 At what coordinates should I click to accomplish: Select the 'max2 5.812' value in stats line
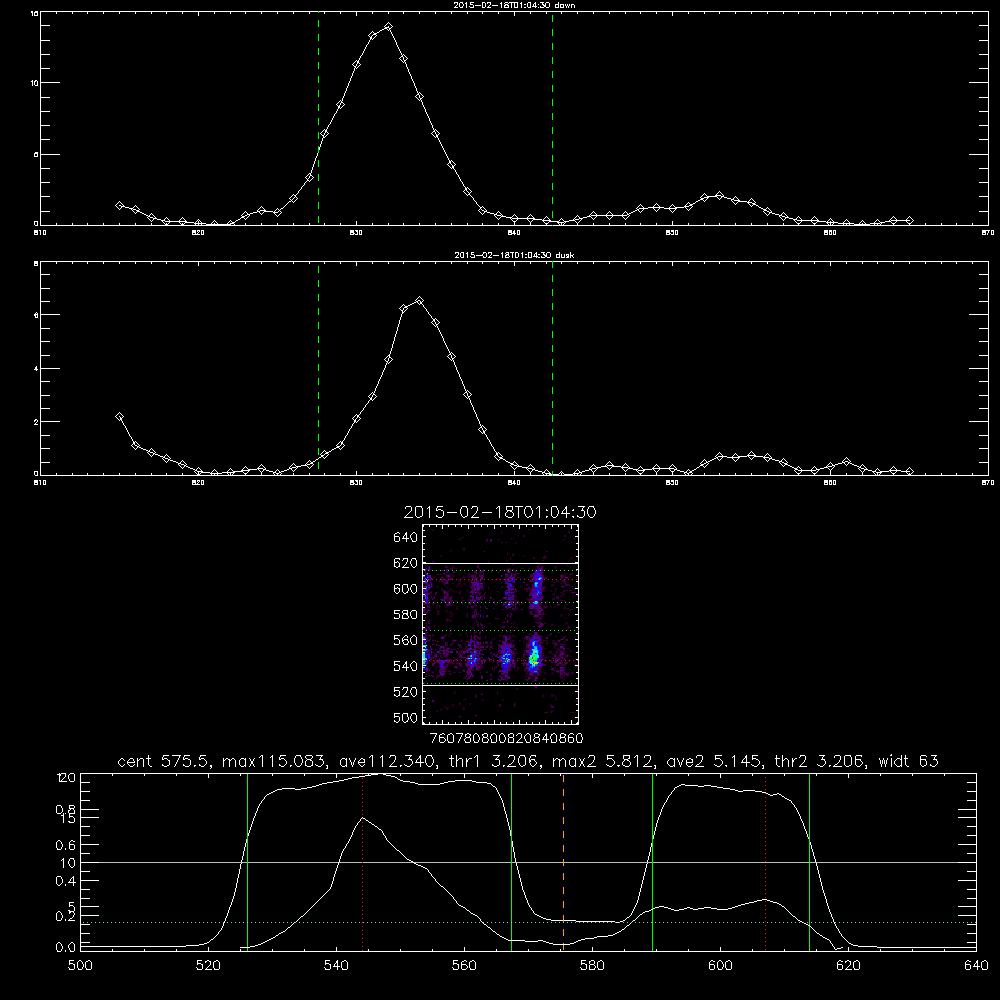pyautogui.click(x=603, y=761)
